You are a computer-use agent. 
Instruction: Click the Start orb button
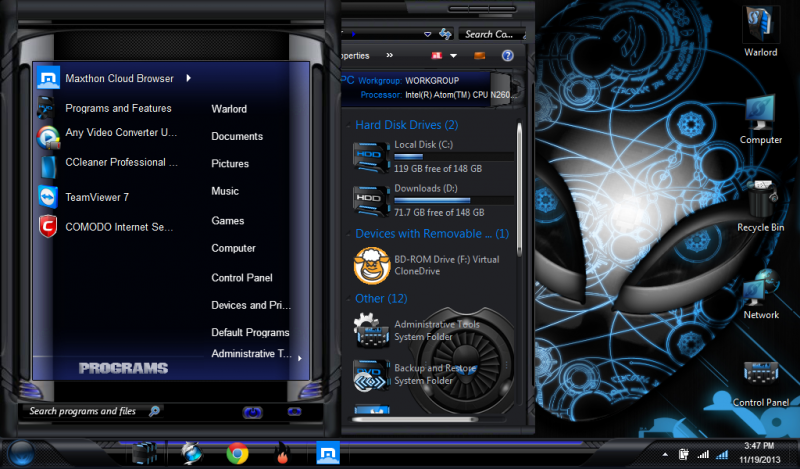[22, 453]
